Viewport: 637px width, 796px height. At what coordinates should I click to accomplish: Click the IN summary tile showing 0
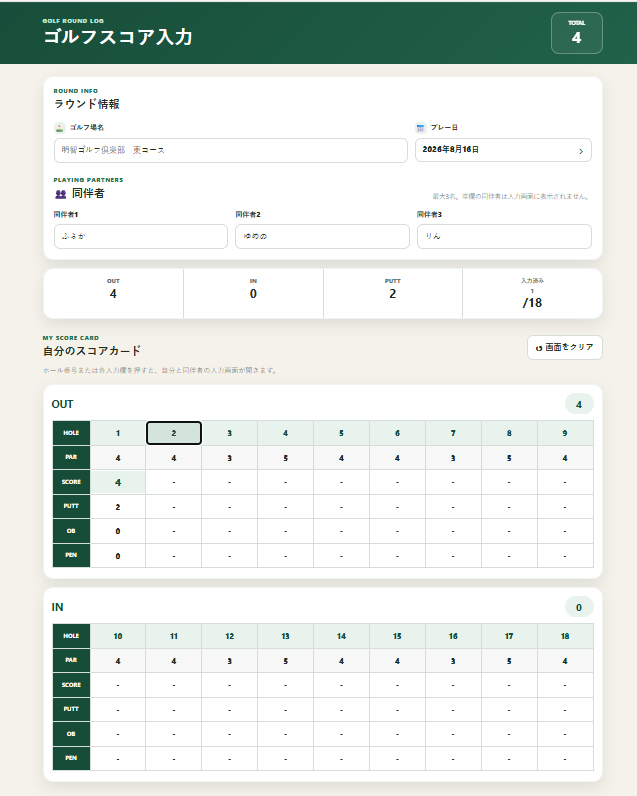[x=253, y=293]
